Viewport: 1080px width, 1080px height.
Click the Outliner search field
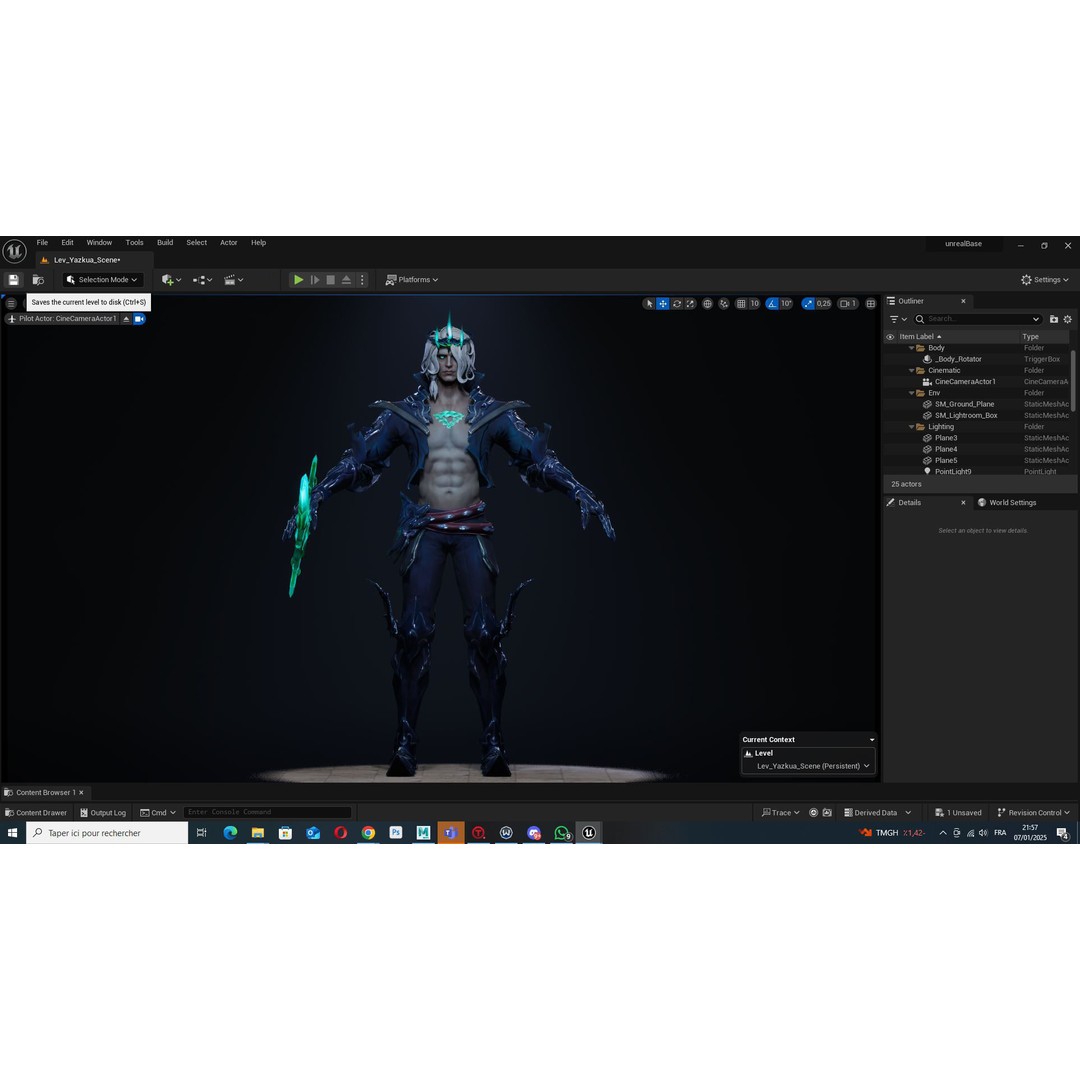(977, 319)
